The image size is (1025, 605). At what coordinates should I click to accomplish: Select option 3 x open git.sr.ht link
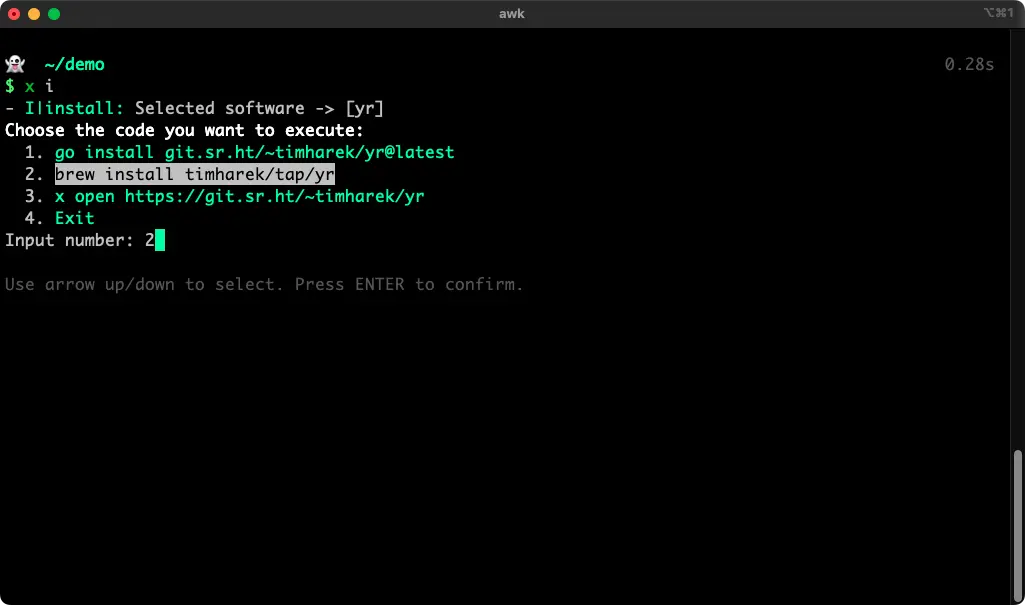click(x=239, y=197)
